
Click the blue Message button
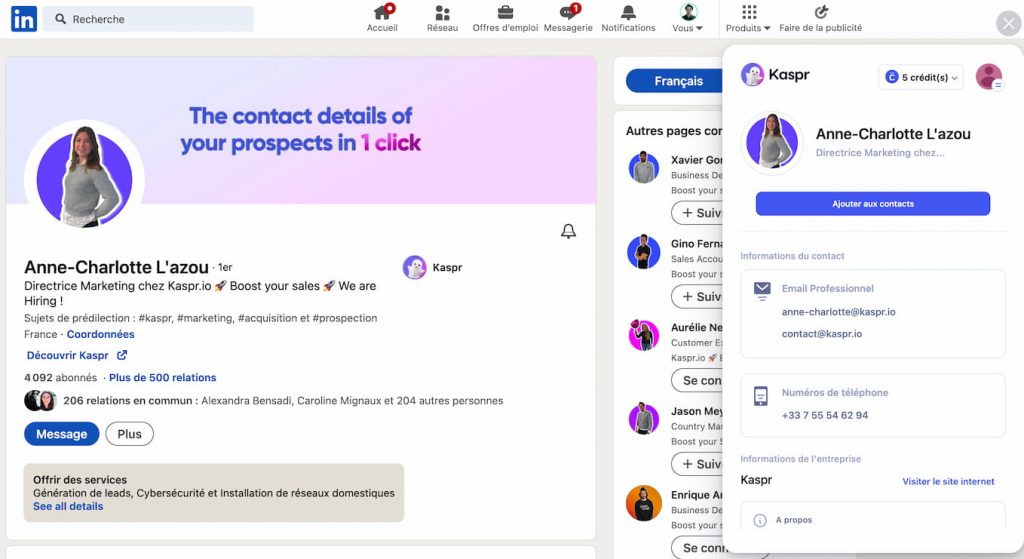click(x=61, y=434)
